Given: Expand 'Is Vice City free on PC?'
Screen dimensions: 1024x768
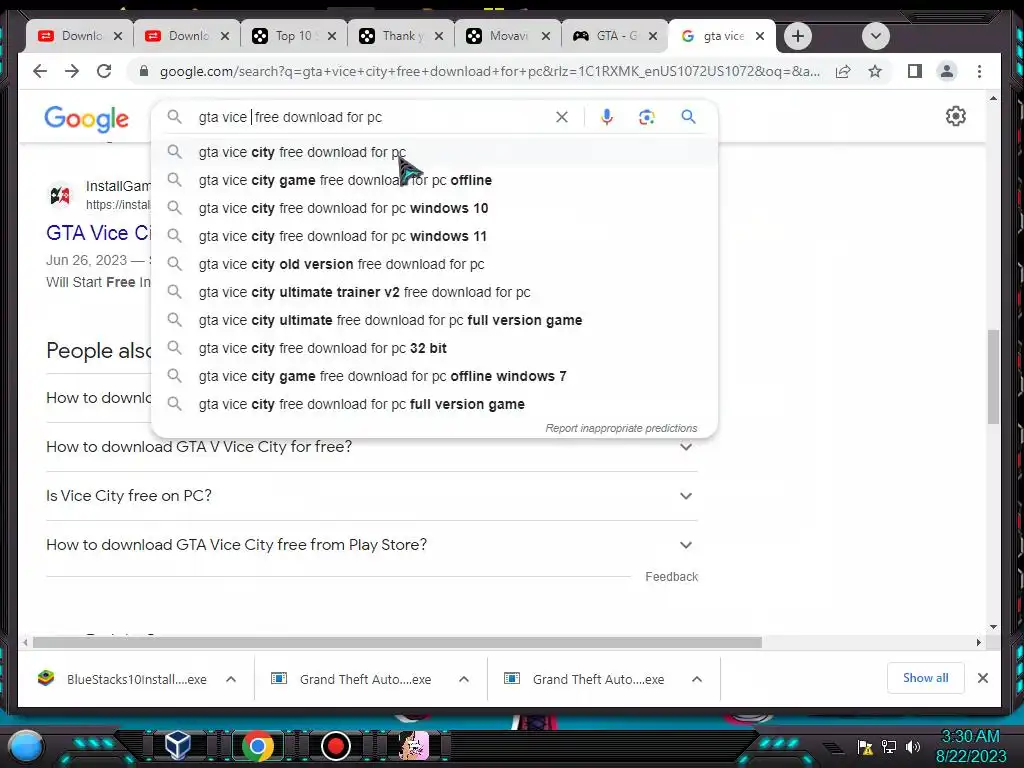Looking at the screenshot, I should point(372,496).
